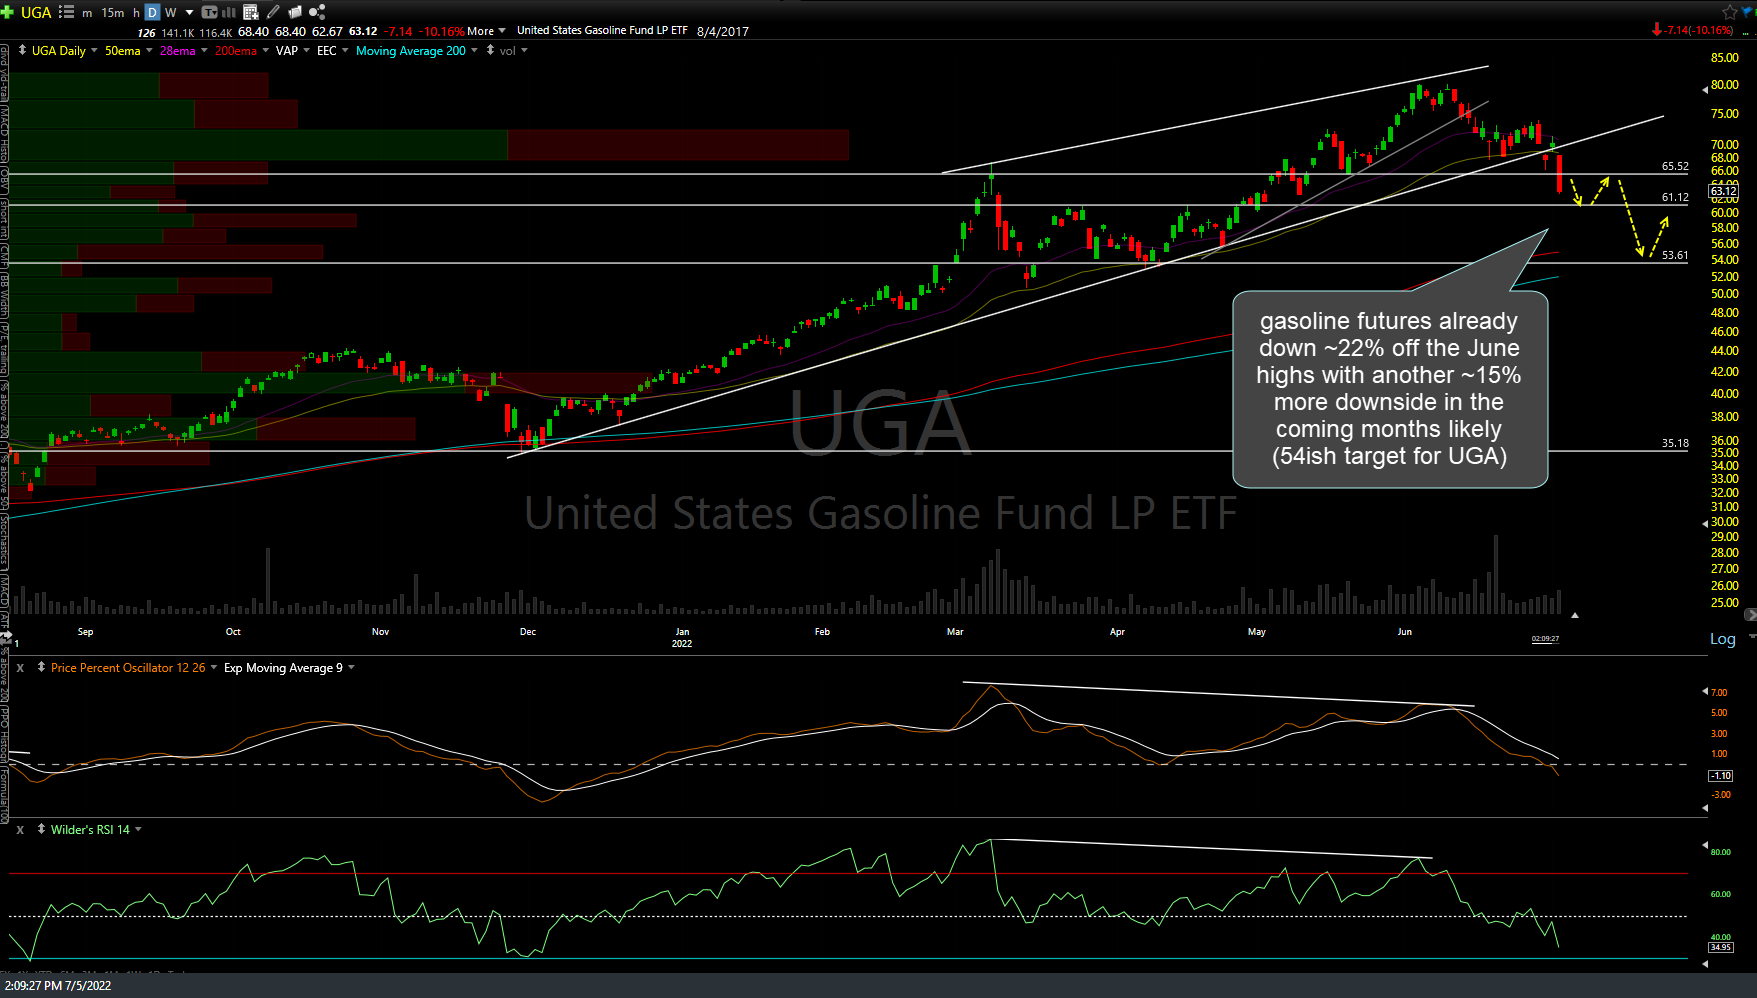Click the UGA ticker symbol field
The width and height of the screenshot is (1757, 998).
pos(36,12)
